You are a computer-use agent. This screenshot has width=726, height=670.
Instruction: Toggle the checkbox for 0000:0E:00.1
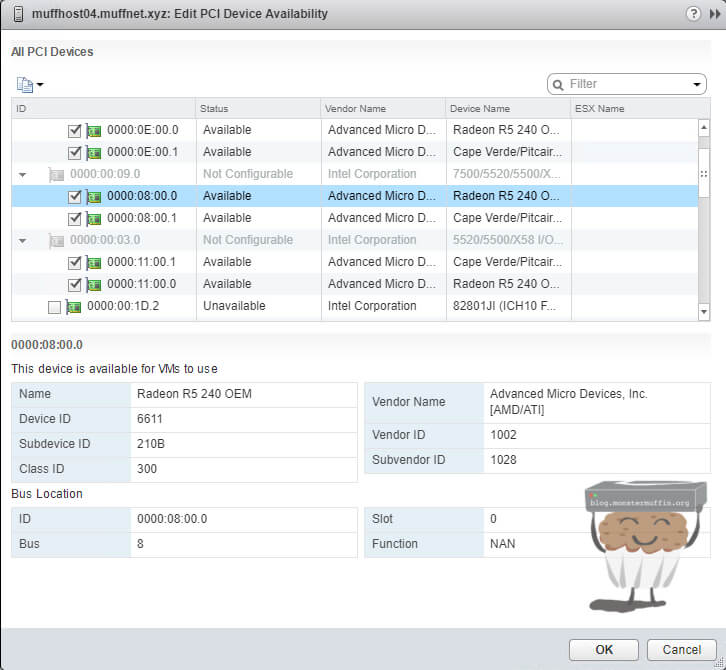click(x=74, y=152)
